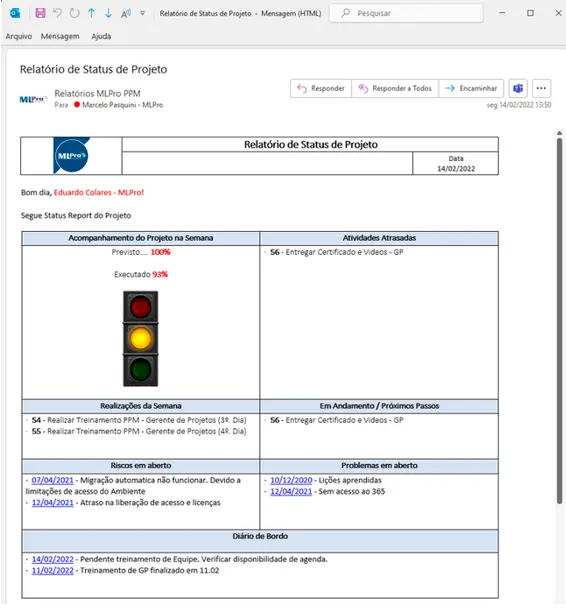
Task: Click the Read Aloud icon
Action: (126, 13)
